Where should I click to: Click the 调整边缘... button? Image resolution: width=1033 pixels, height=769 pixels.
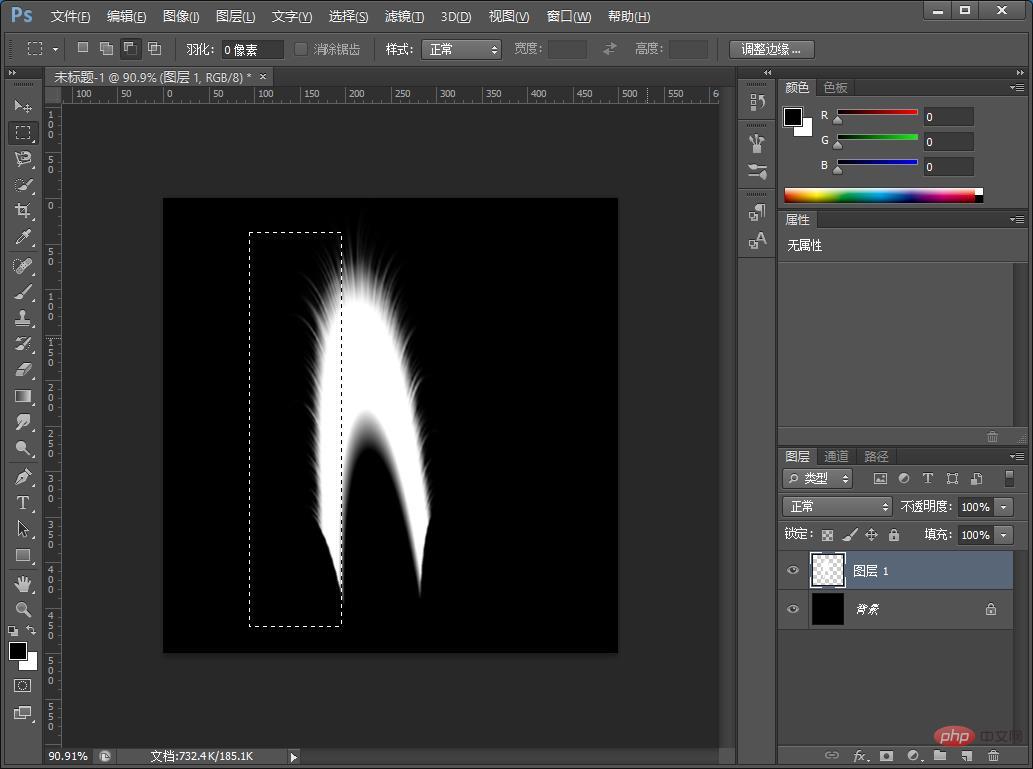[771, 49]
